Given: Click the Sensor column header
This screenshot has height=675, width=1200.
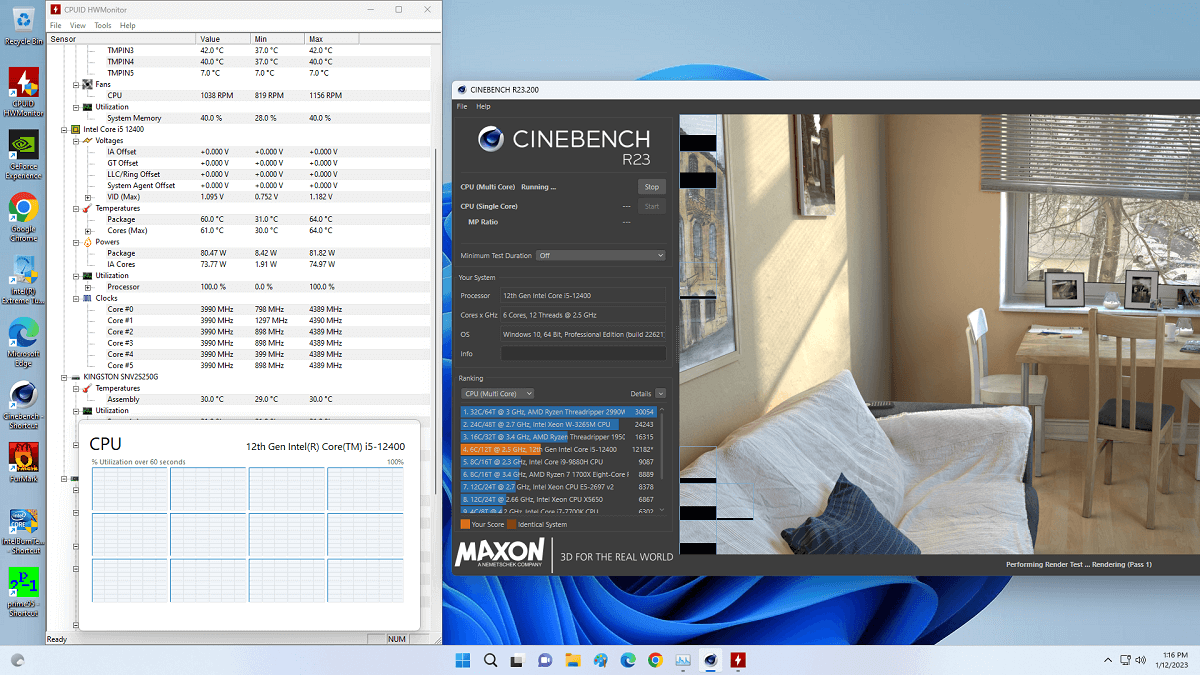Looking at the screenshot, I should tap(121, 38).
